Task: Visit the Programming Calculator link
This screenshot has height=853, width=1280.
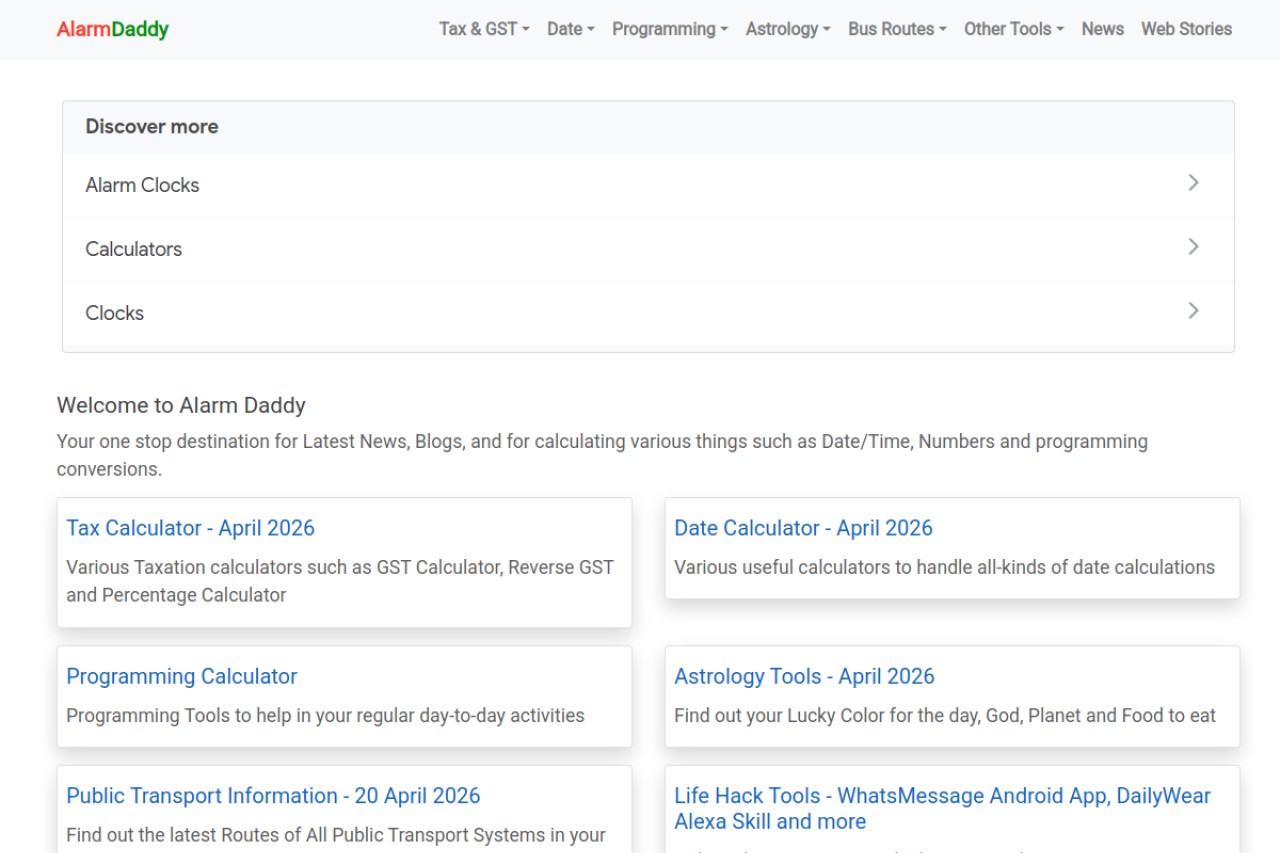Action: (182, 676)
